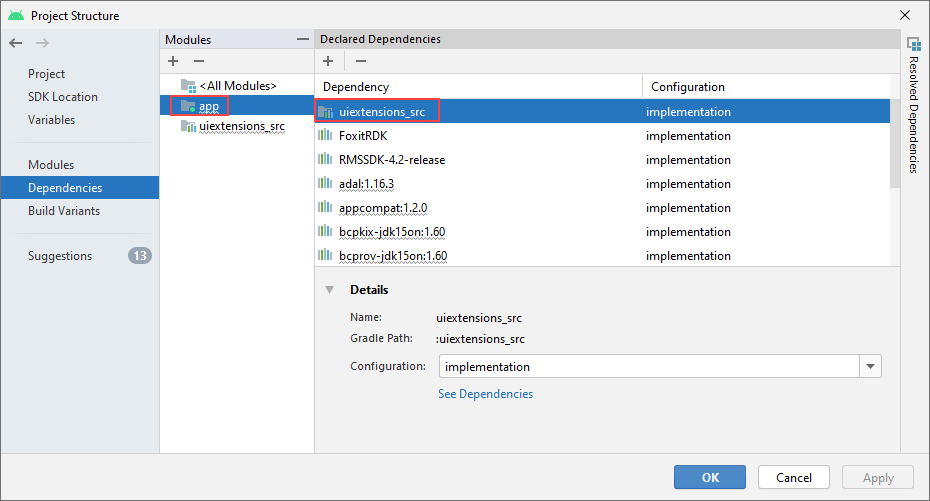The width and height of the screenshot is (930, 501).
Task: Remove selected dependency with minus icon
Action: pos(361,61)
